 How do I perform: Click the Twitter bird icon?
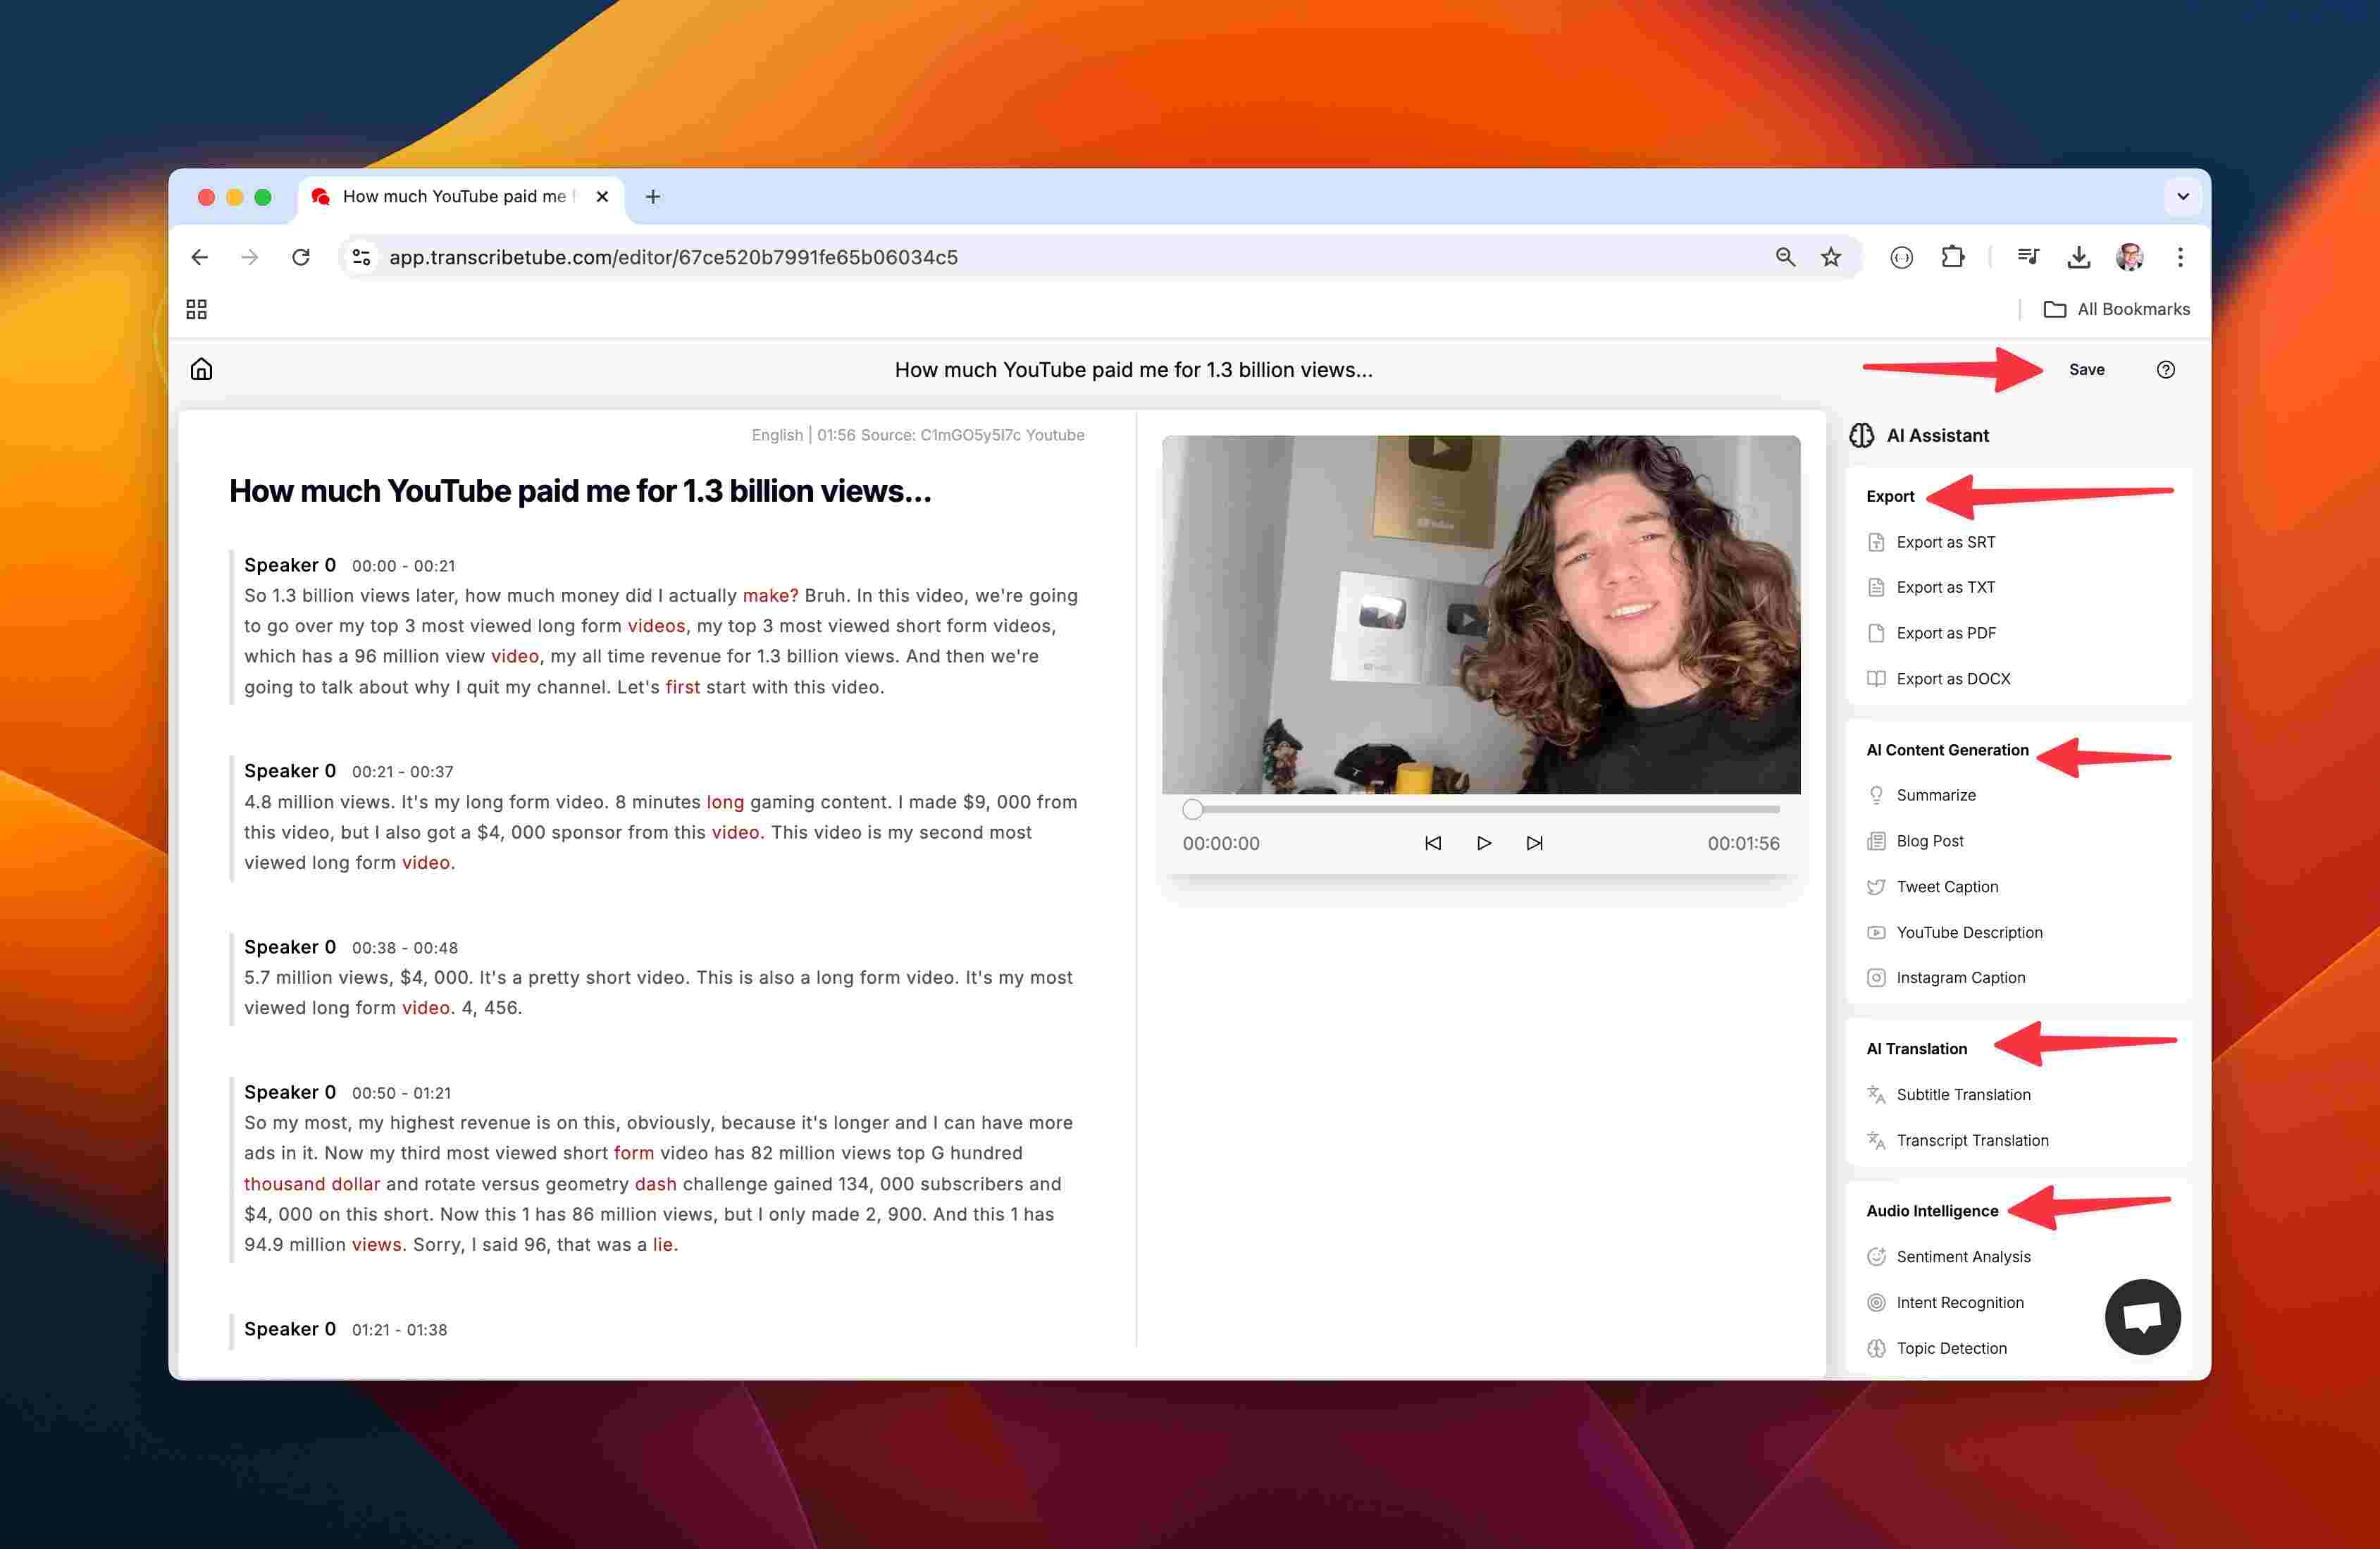pos(1876,886)
